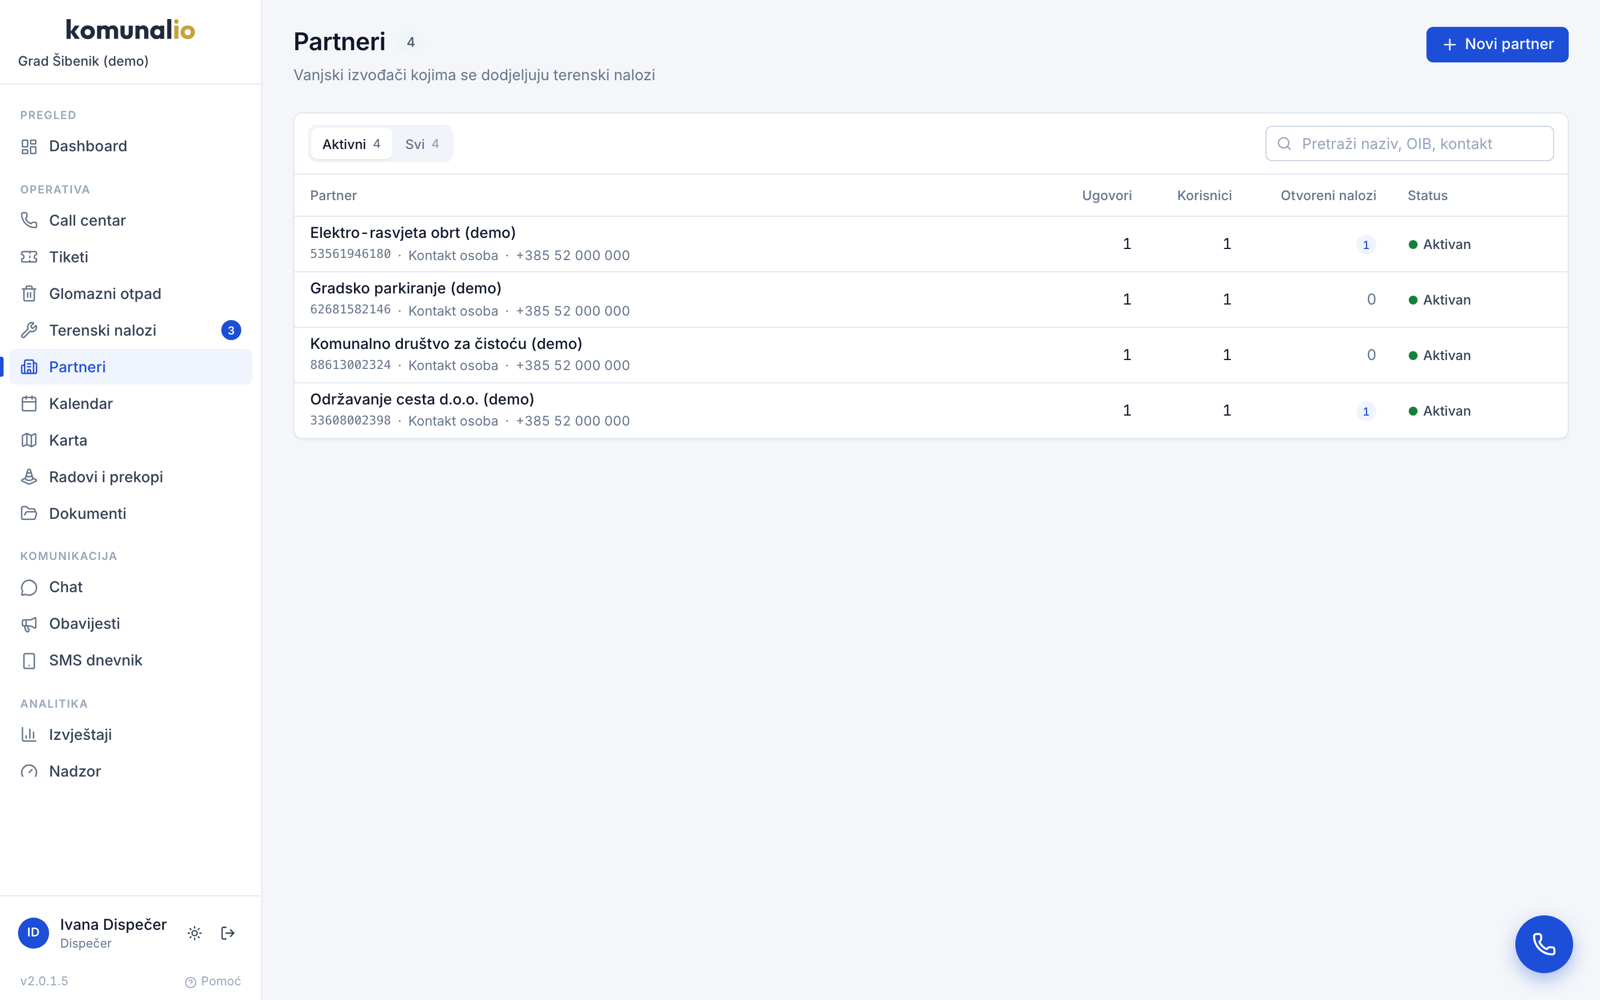The image size is (1600, 1000).
Task: Click the ID user avatar
Action: [33, 933]
